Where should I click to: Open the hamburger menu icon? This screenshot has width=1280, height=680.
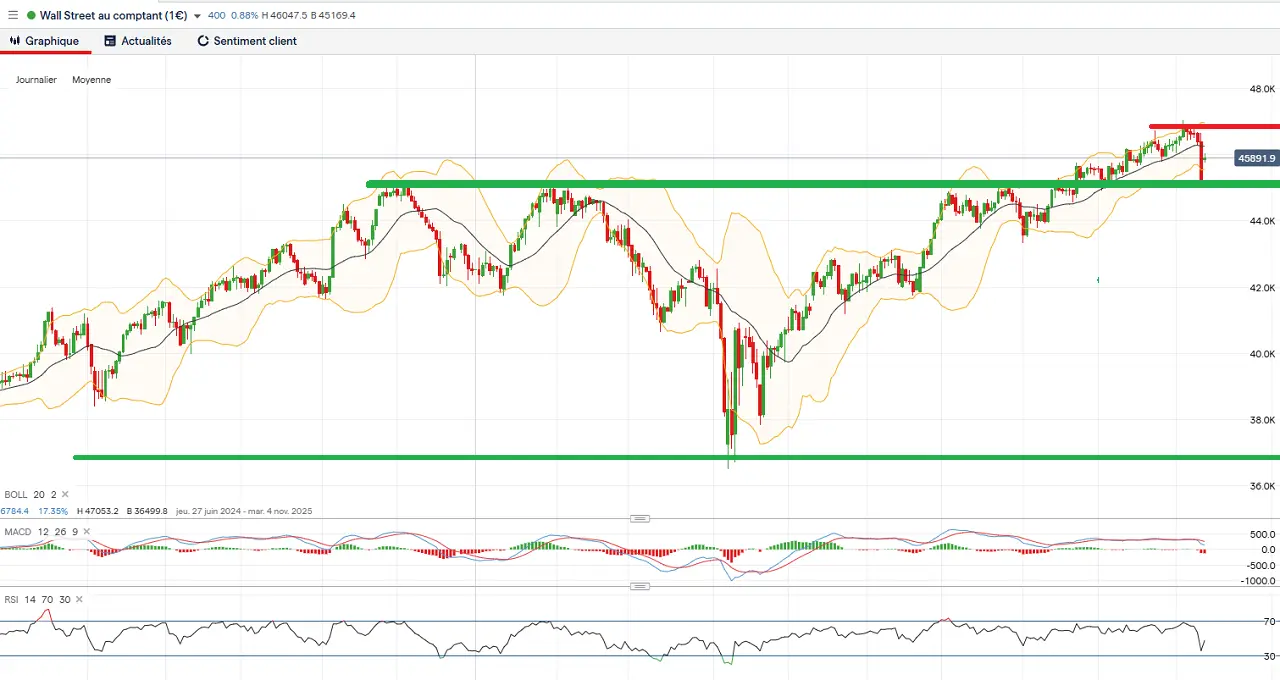point(12,15)
